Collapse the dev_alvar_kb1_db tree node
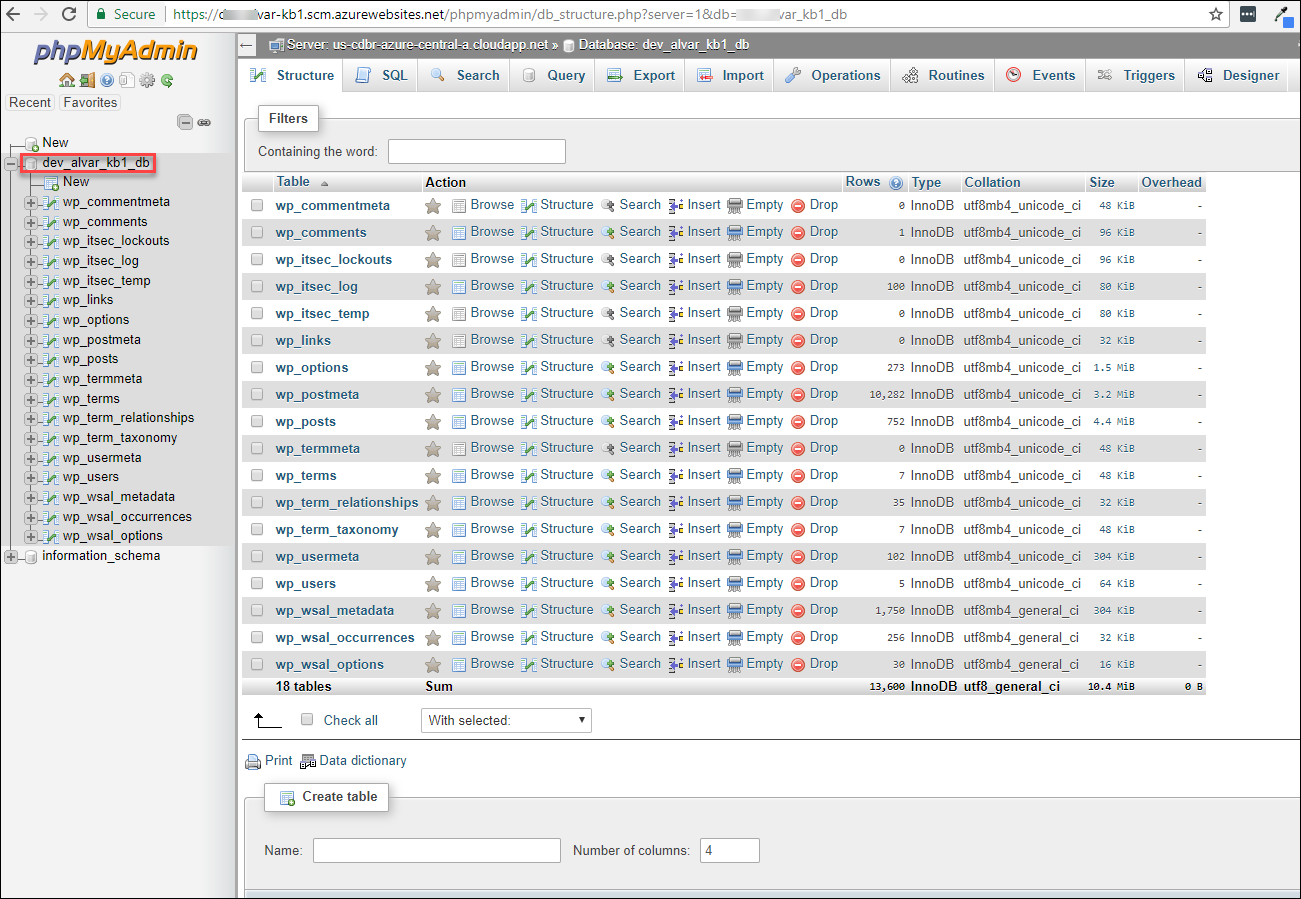Screen dimensions: 1301x899 coord(11,163)
